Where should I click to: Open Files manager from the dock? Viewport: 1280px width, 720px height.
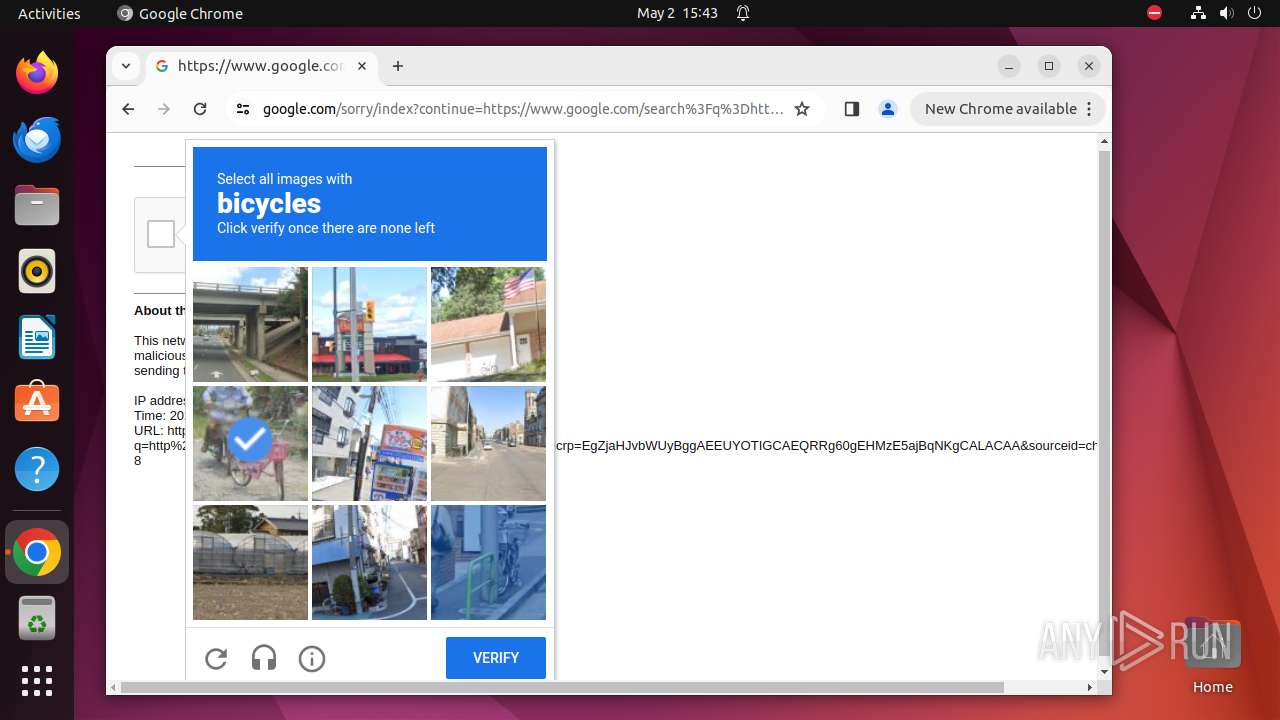[x=37, y=205]
